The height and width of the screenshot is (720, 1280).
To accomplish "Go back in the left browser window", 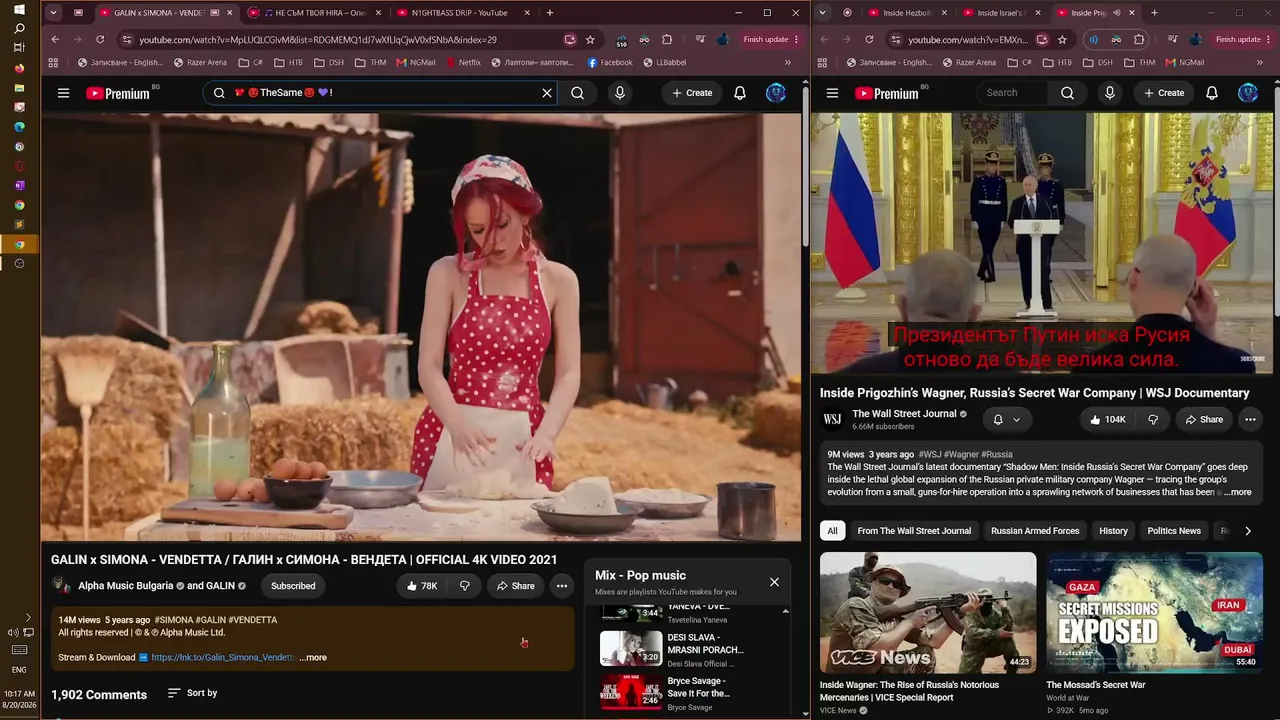I will (x=55, y=40).
